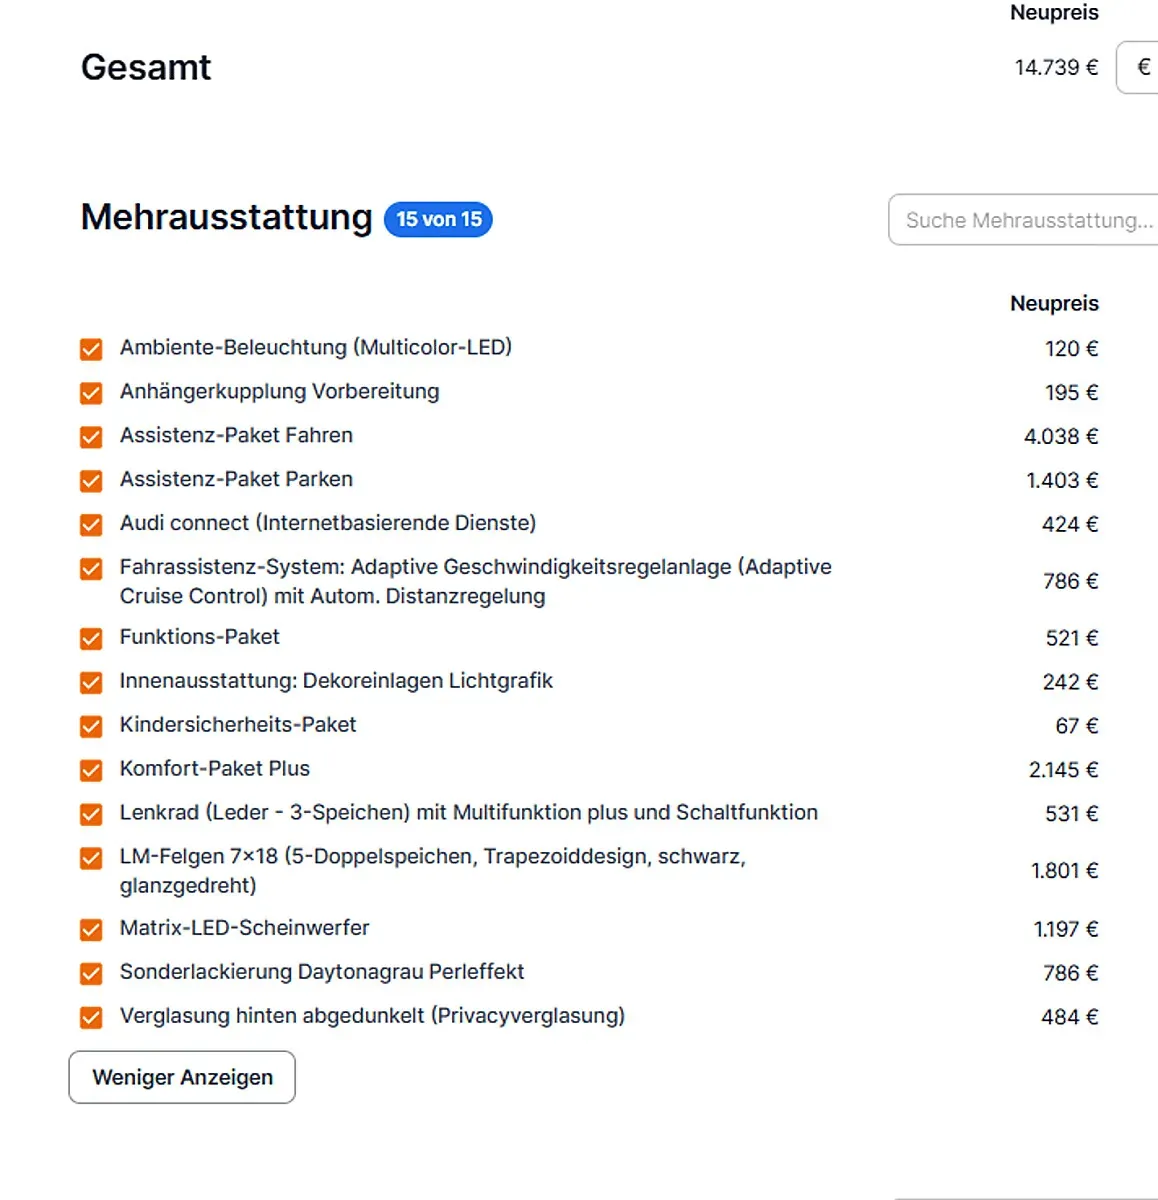Click the euro currency box beside Gesamt

[1138, 67]
